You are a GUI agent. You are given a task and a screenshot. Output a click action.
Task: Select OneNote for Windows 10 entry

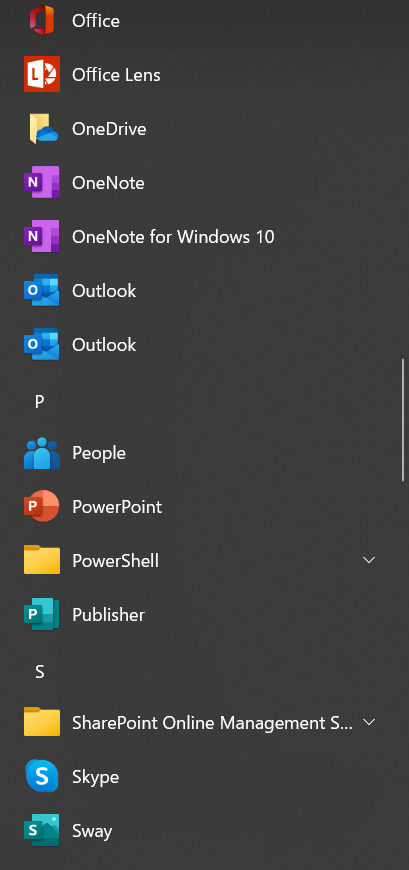click(200, 237)
